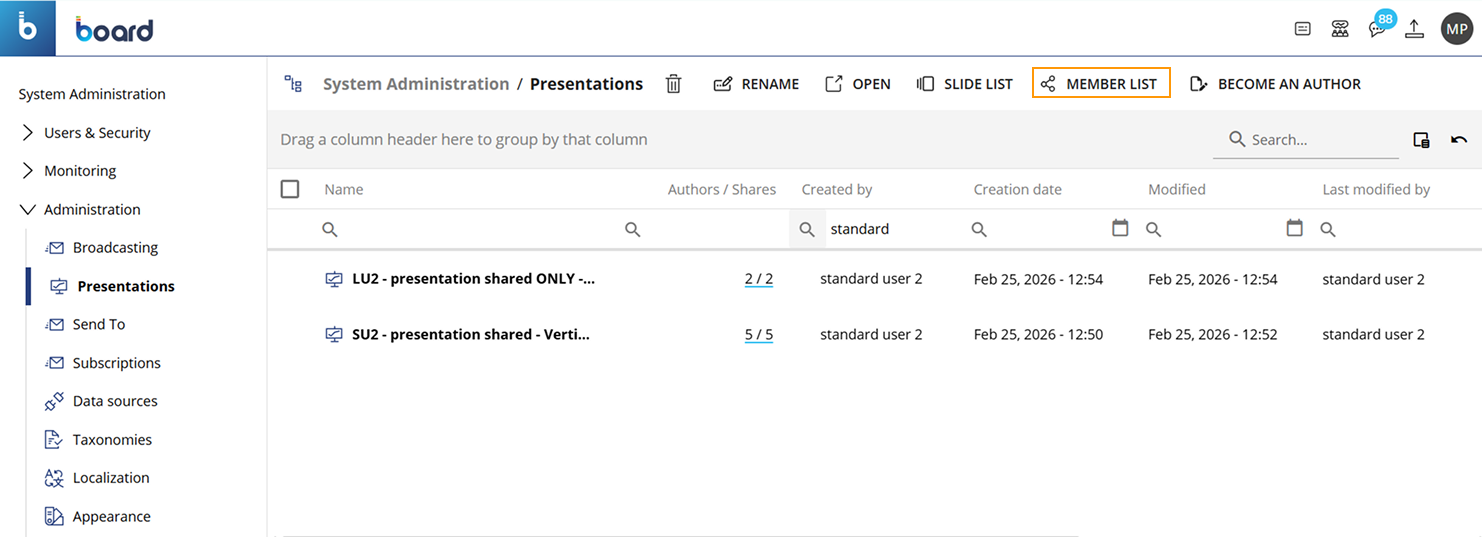Open Presentations in sidebar
The height and width of the screenshot is (537, 1482).
(x=126, y=286)
